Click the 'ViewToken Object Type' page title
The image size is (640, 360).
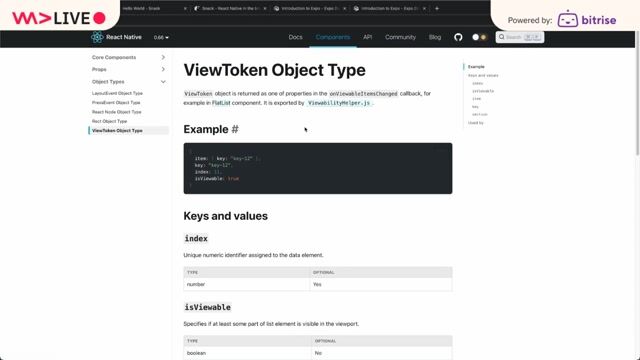tap(274, 70)
